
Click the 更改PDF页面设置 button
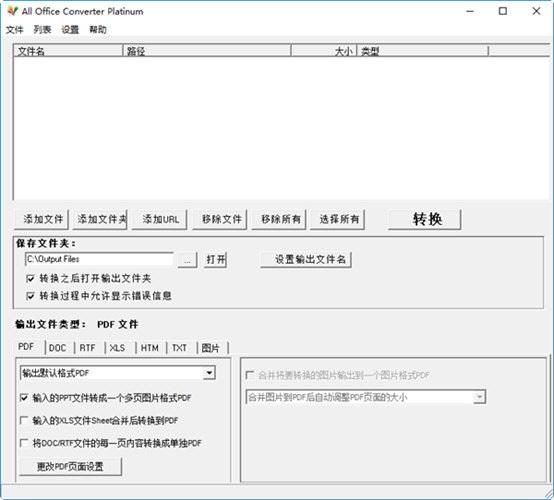tap(70, 467)
